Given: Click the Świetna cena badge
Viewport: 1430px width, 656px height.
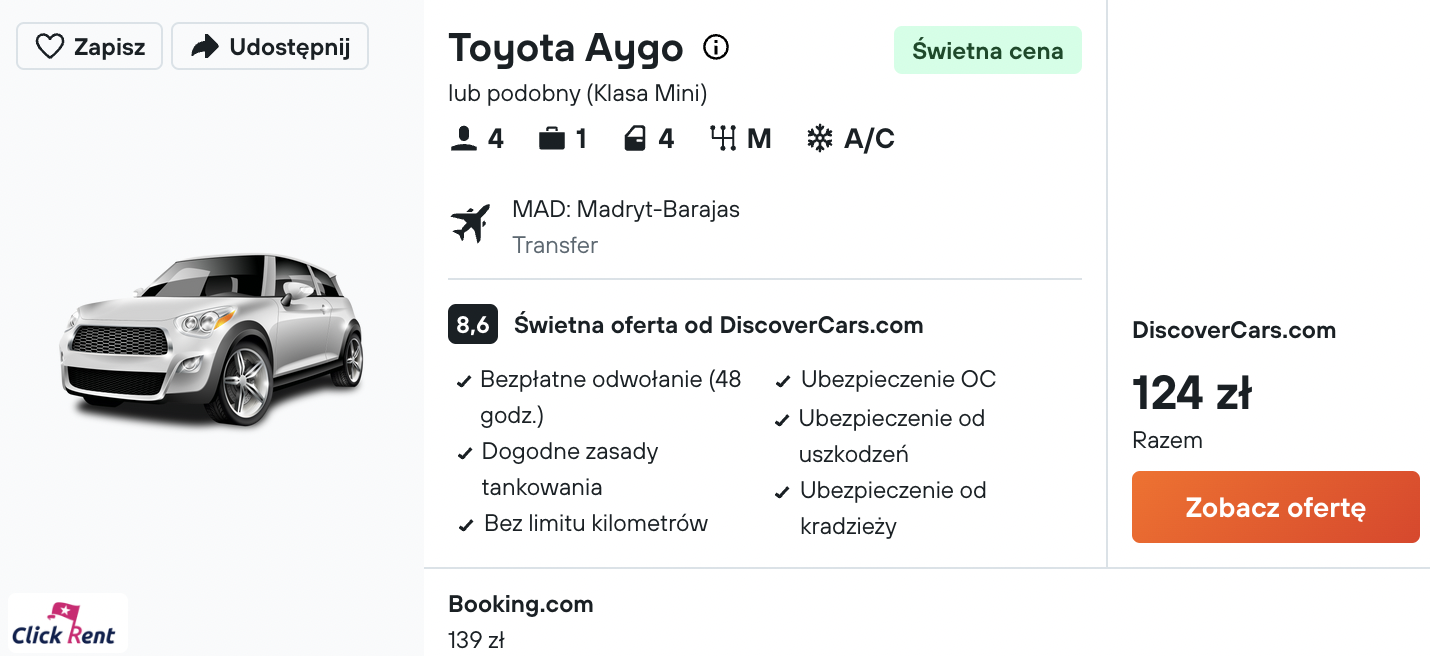Looking at the screenshot, I should click(988, 50).
